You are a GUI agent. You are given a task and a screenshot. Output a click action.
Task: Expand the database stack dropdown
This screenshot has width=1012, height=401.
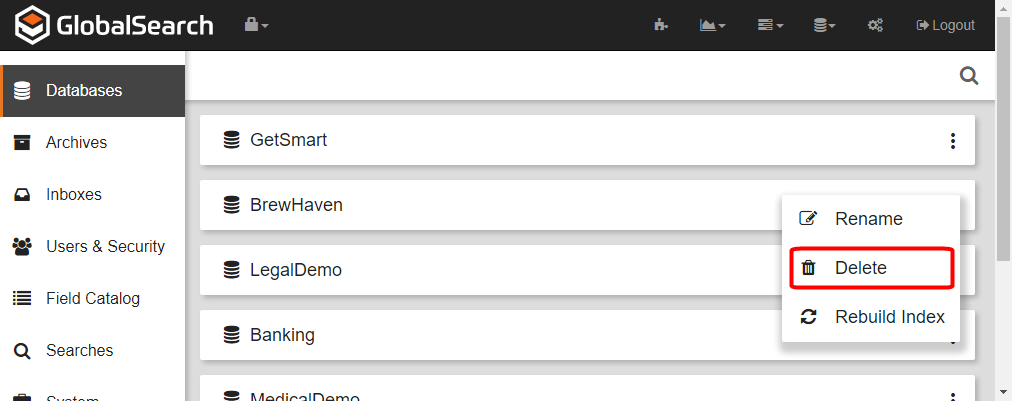coord(824,25)
